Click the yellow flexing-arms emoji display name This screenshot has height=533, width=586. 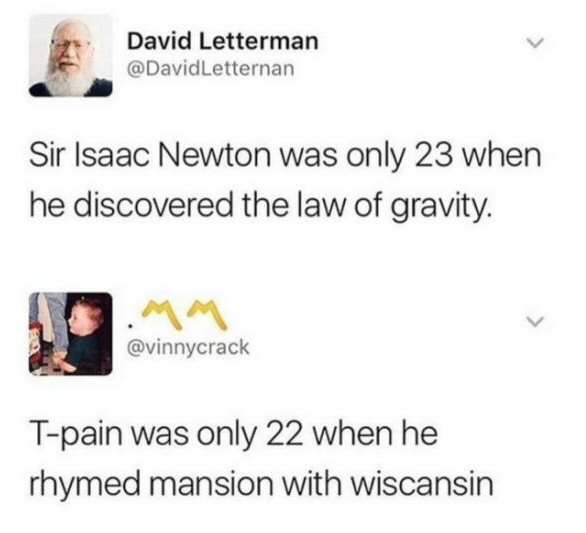click(x=177, y=315)
